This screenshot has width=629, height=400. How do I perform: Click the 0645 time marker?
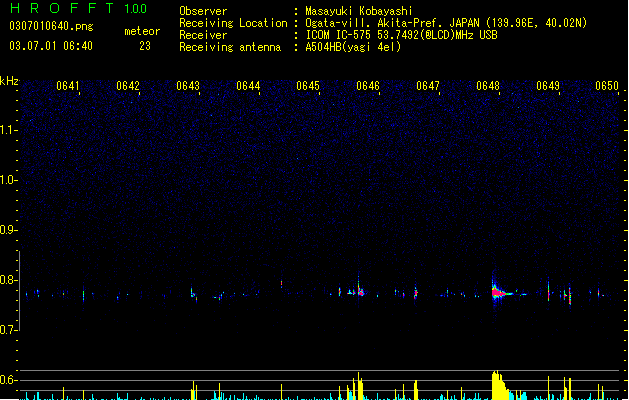coord(308,86)
